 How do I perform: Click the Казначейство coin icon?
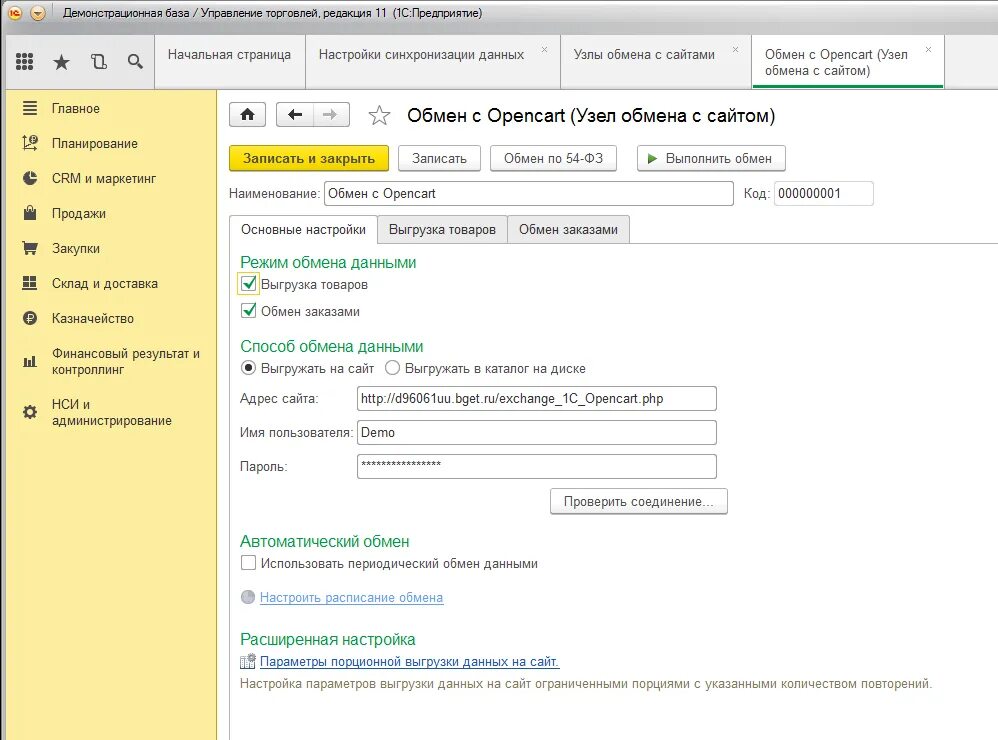(x=30, y=318)
